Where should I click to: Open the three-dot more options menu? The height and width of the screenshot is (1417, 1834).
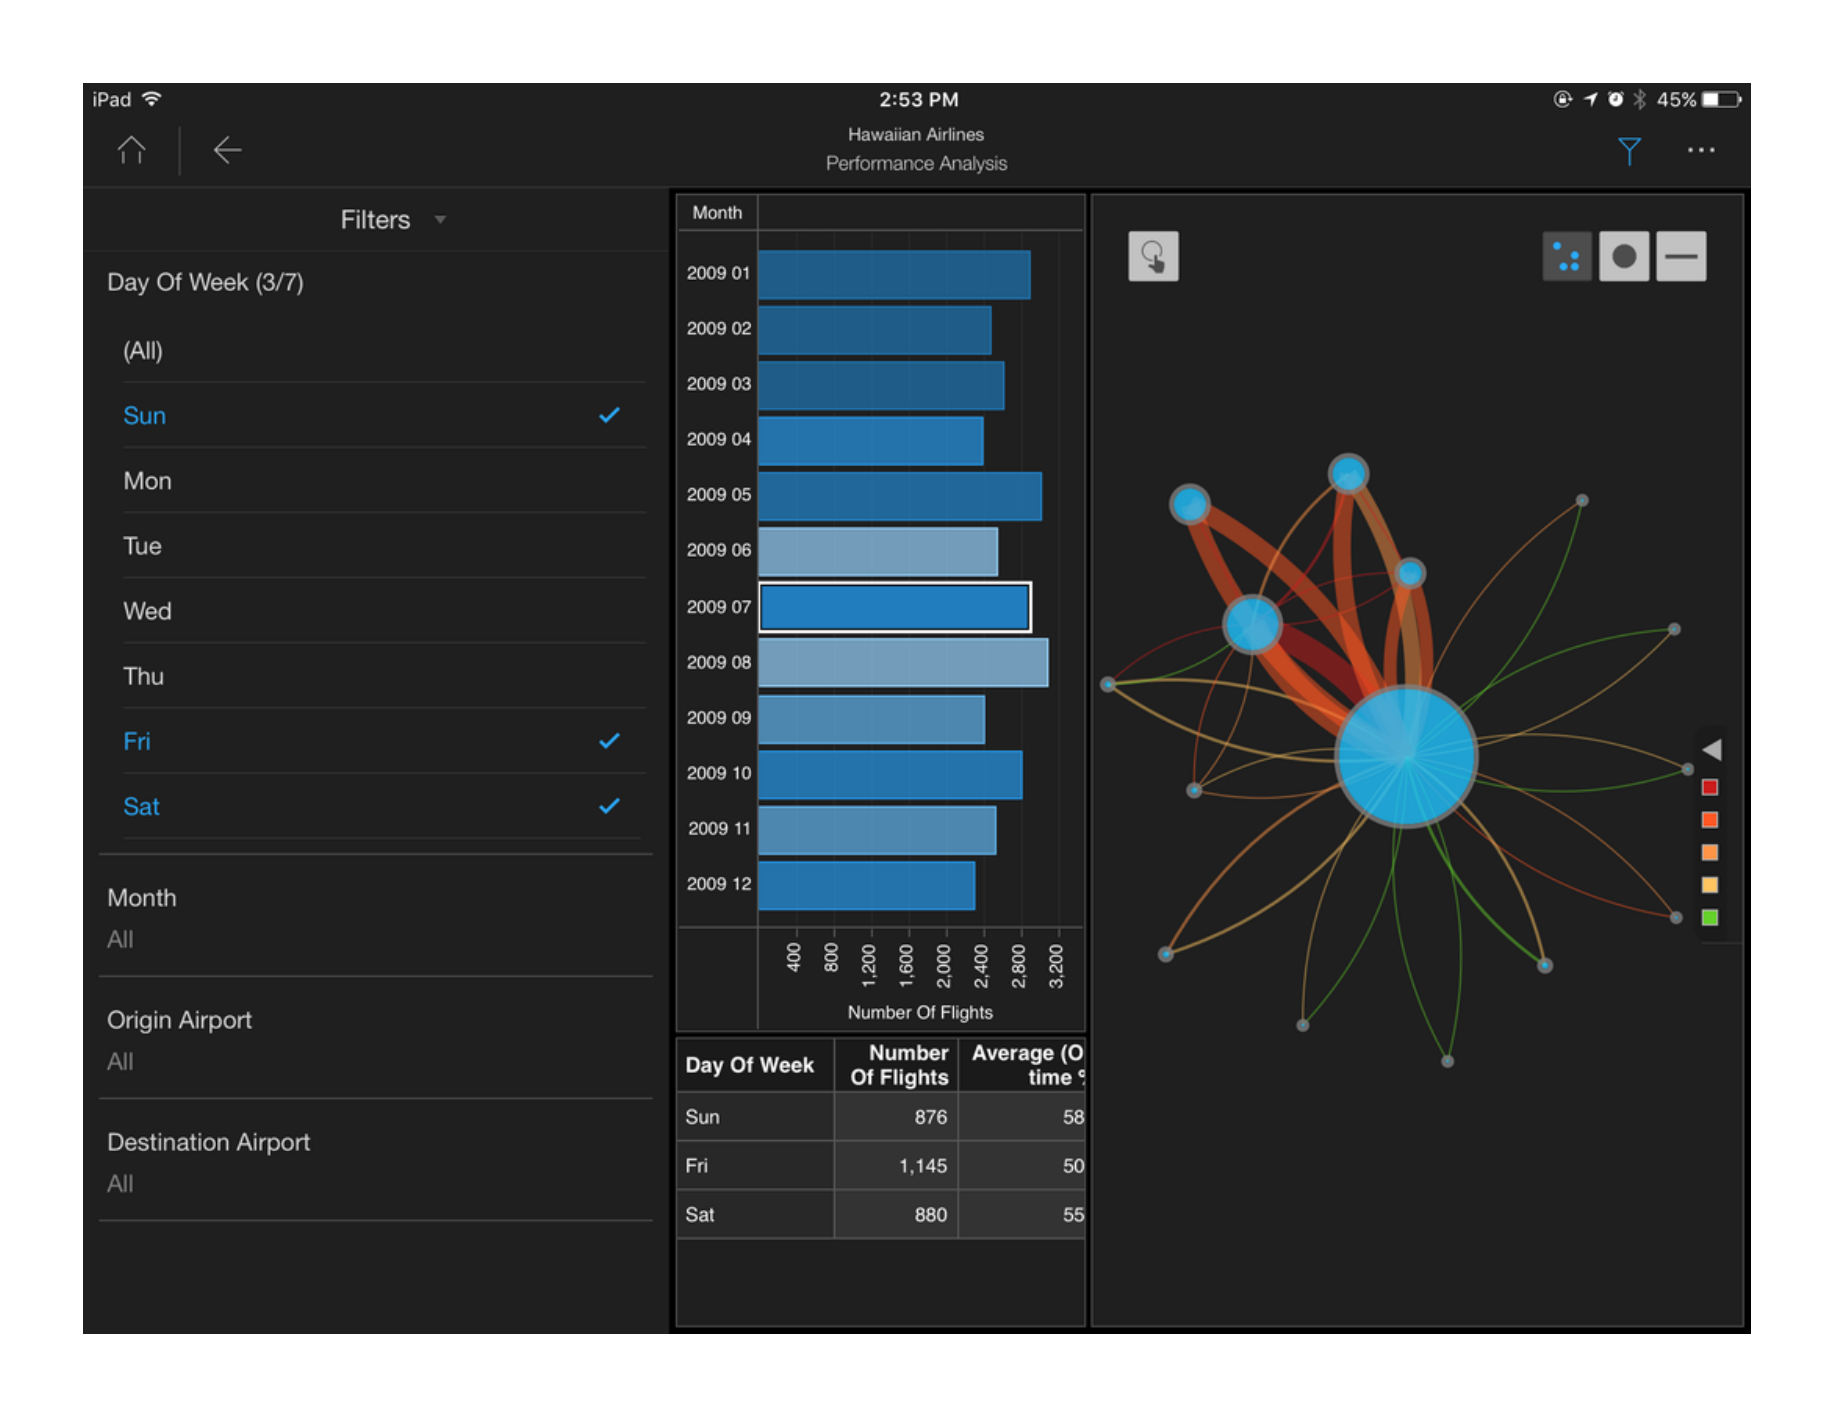click(x=1700, y=150)
